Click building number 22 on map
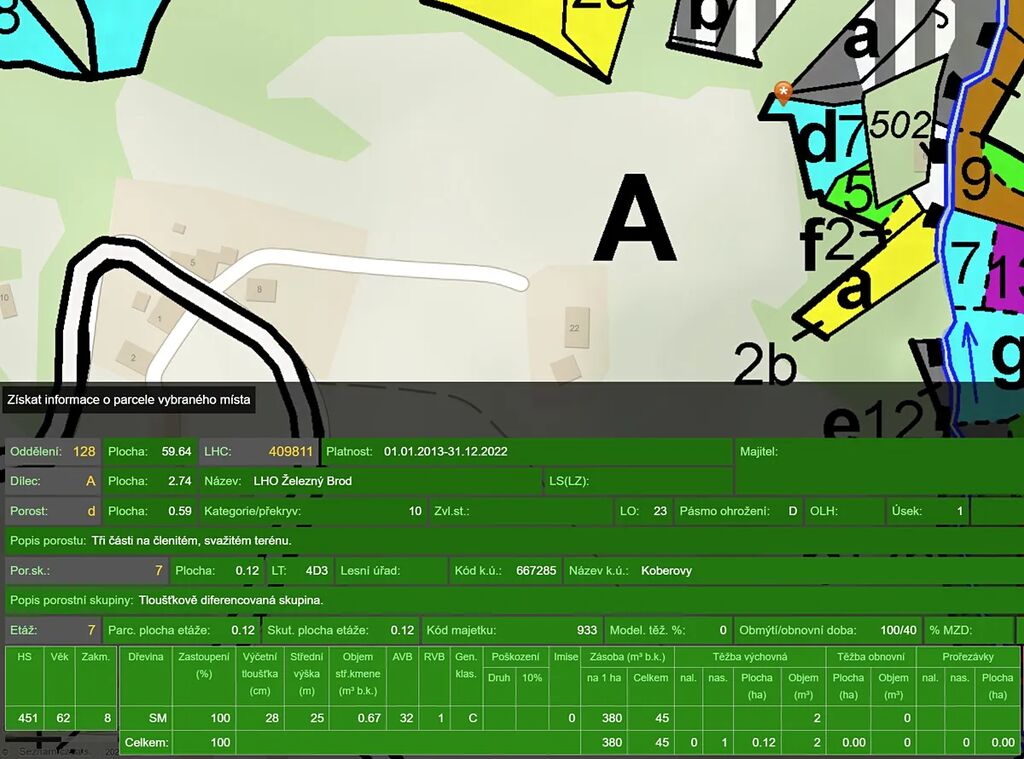The width and height of the screenshot is (1024, 759). (x=575, y=327)
